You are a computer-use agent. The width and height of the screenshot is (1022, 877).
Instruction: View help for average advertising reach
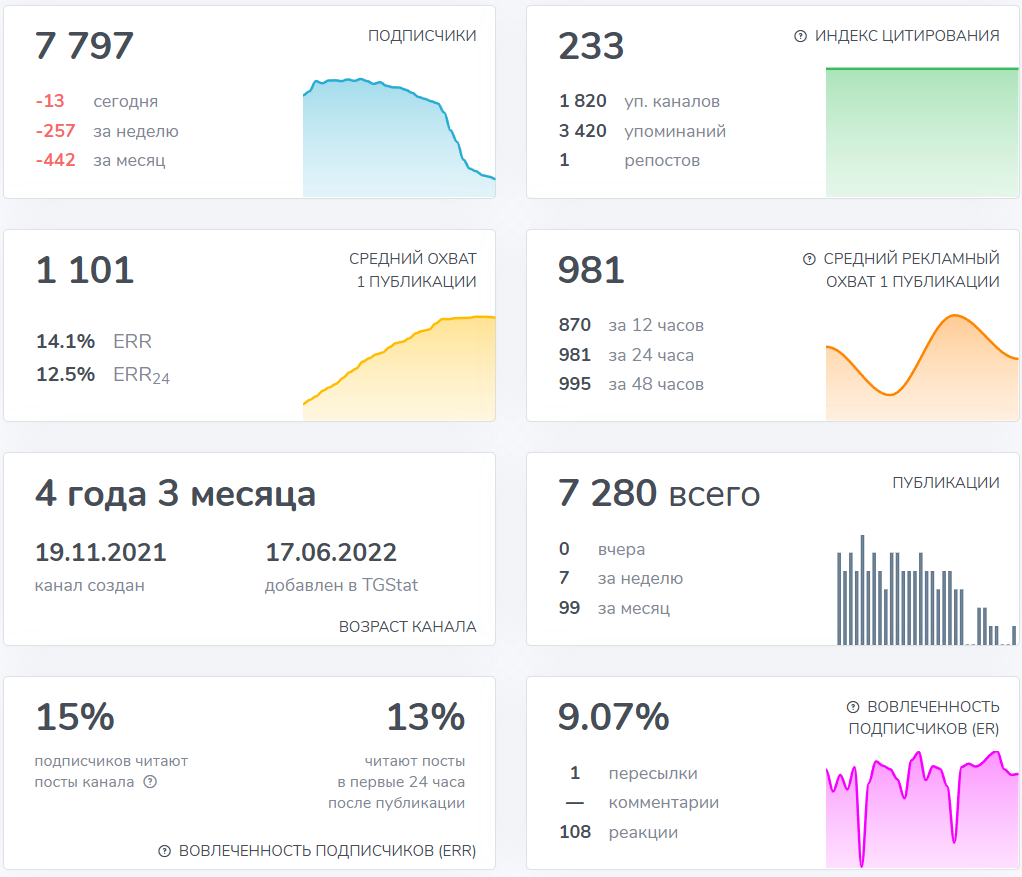811,258
